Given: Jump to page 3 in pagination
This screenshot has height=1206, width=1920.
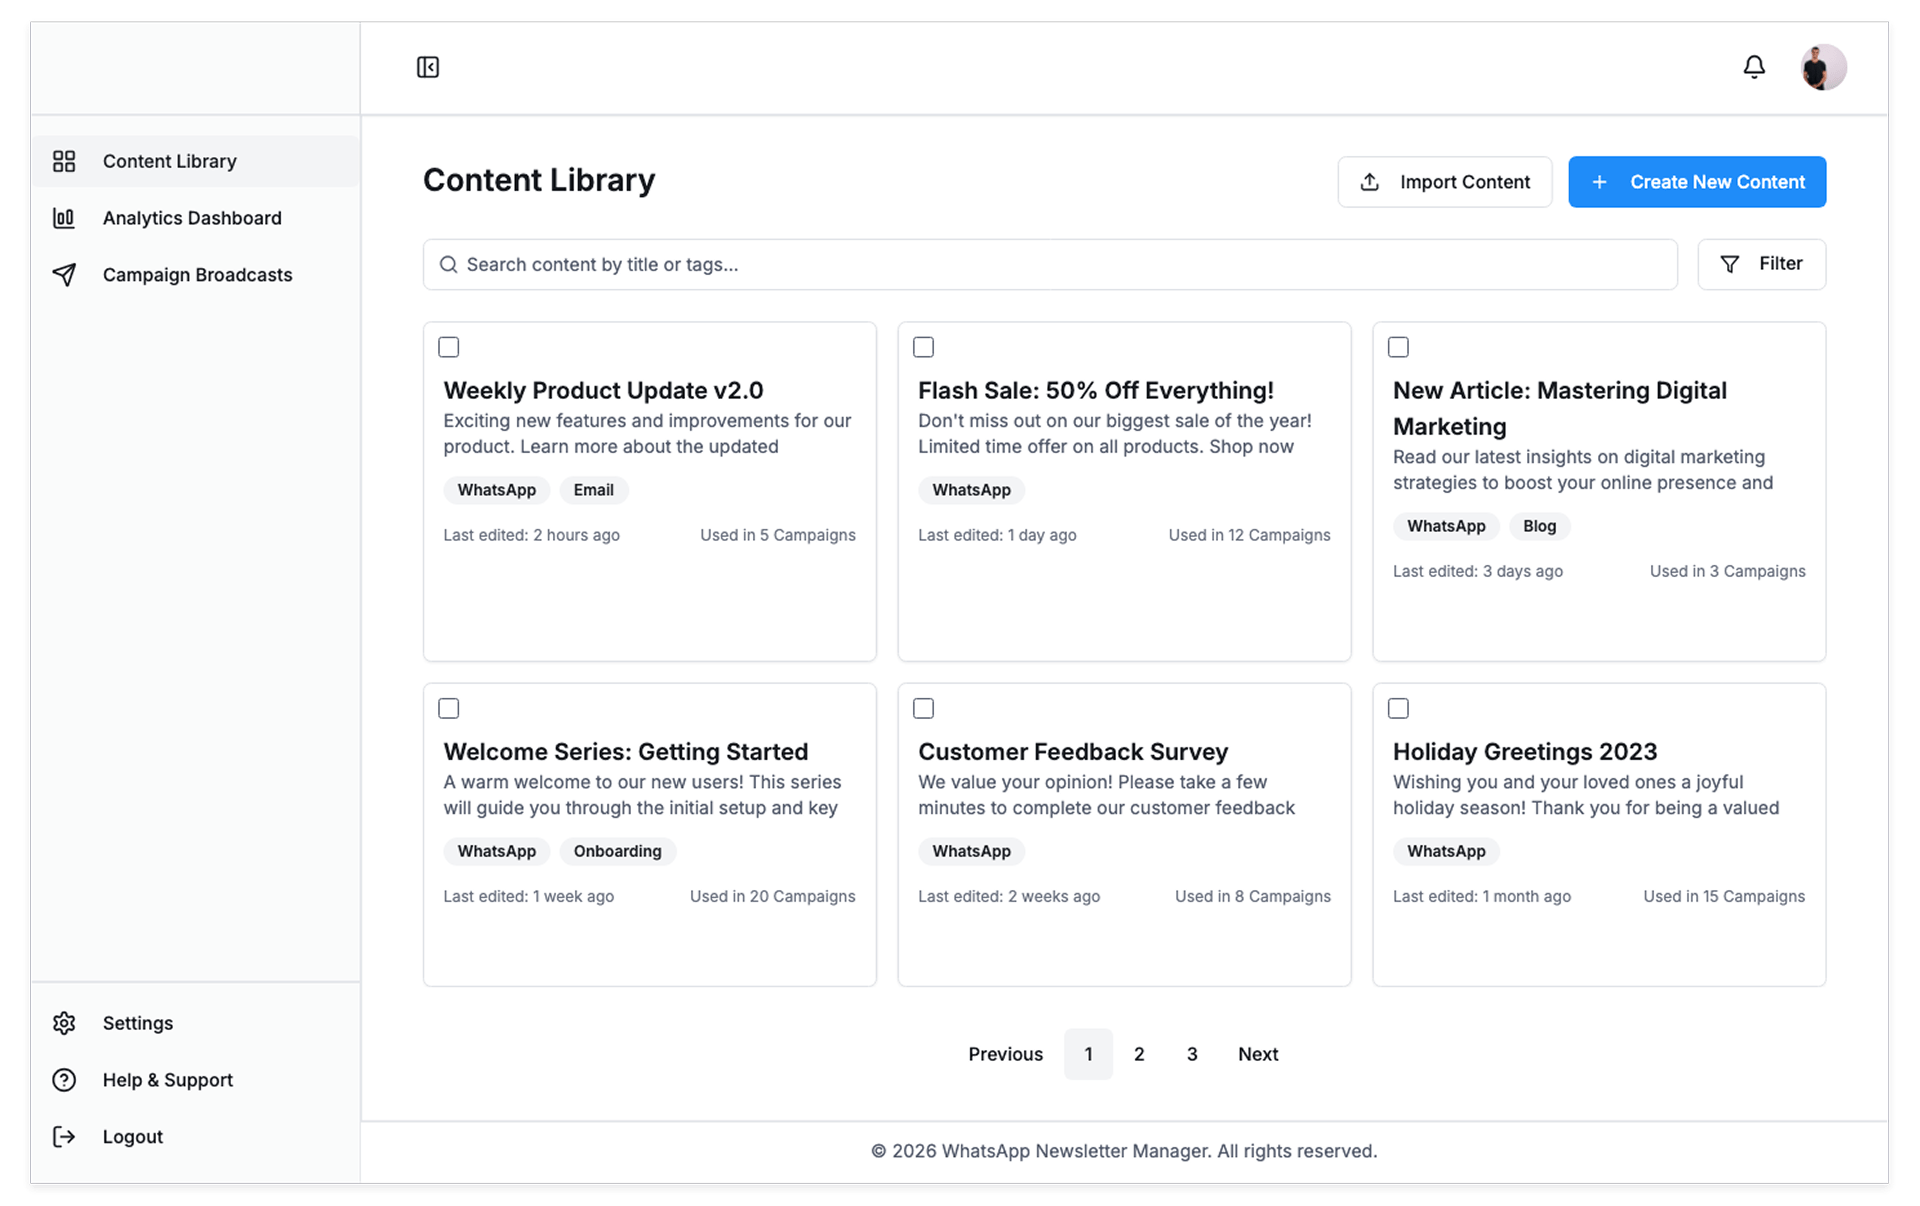Looking at the screenshot, I should tap(1192, 1054).
